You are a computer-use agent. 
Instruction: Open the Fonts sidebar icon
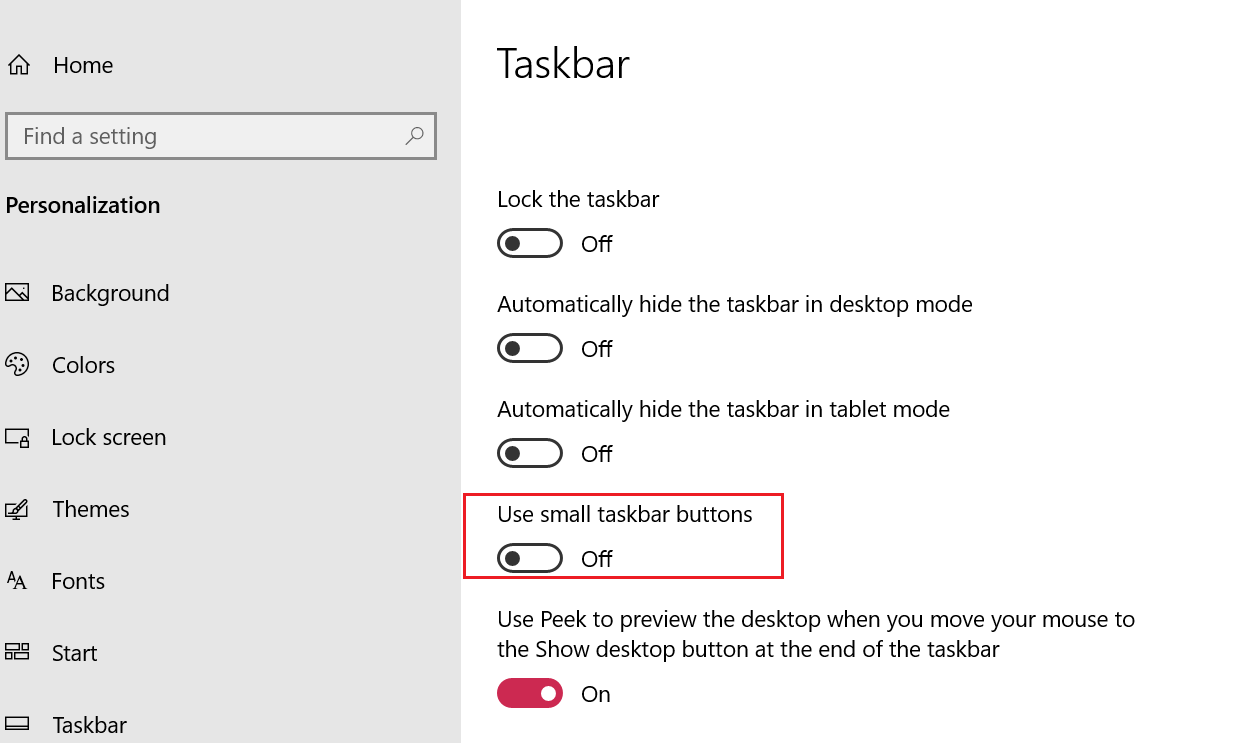point(17,581)
